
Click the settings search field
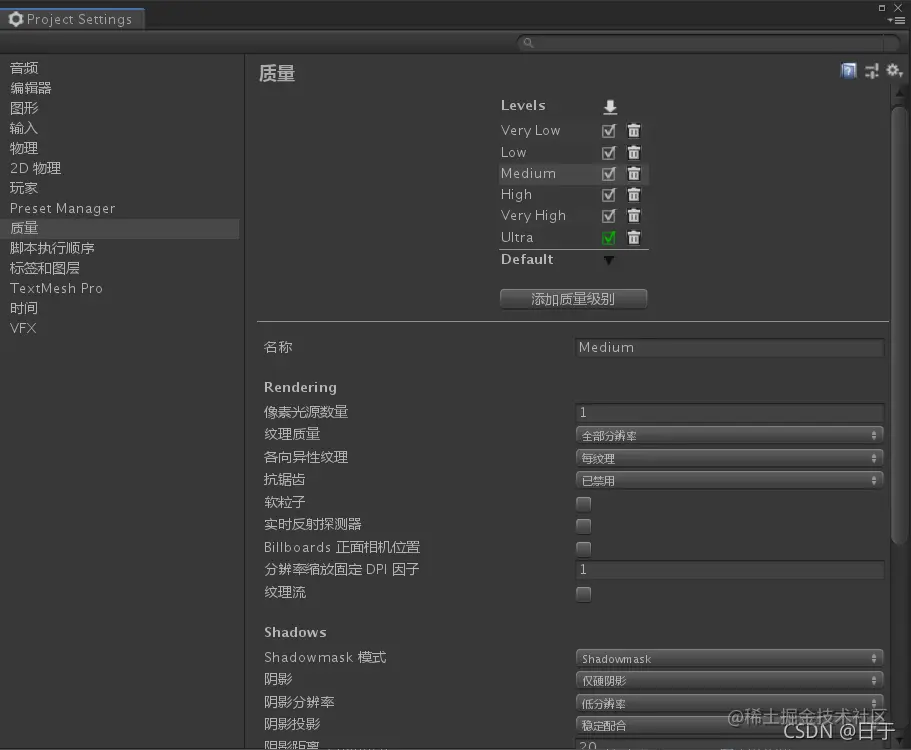709,42
